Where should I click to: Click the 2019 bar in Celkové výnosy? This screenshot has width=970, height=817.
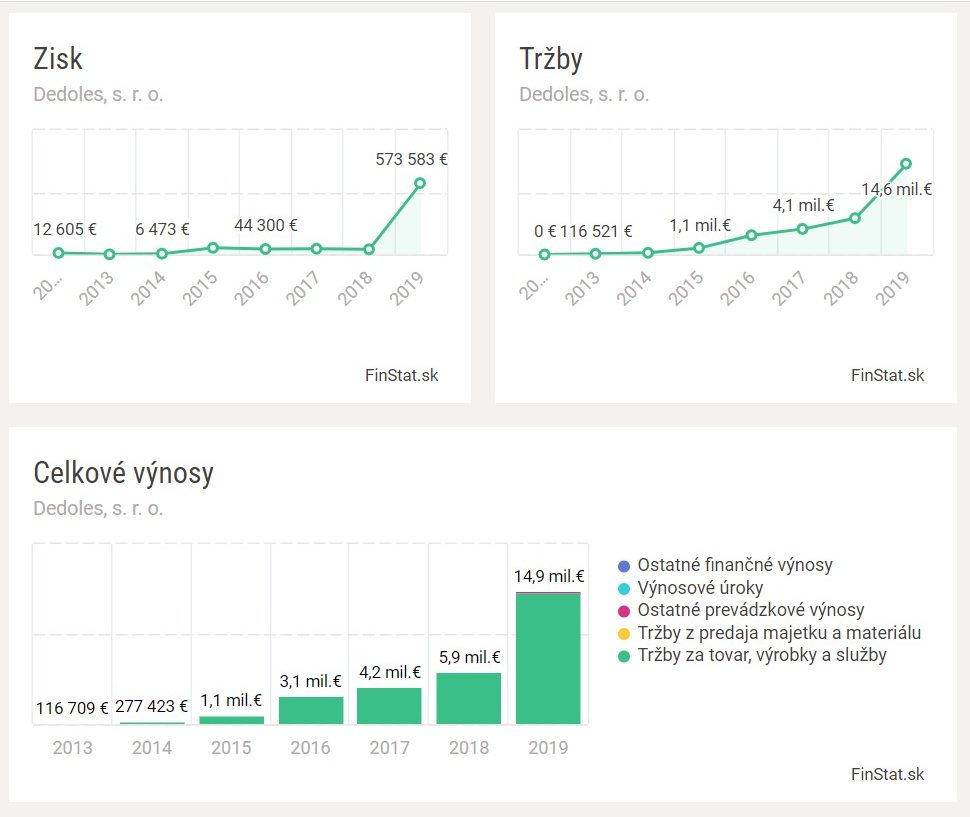coord(548,658)
